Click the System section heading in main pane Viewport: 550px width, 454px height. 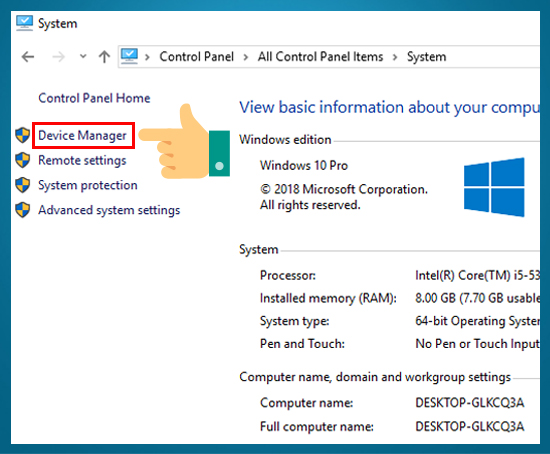click(259, 250)
